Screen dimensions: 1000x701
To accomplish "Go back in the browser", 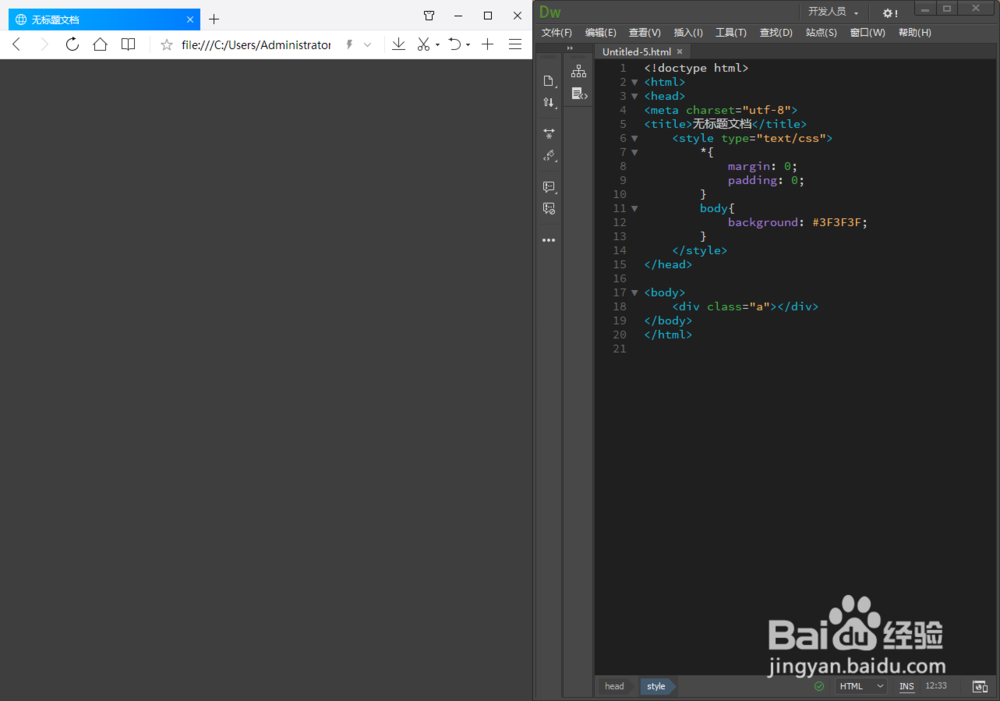I will tap(17, 44).
